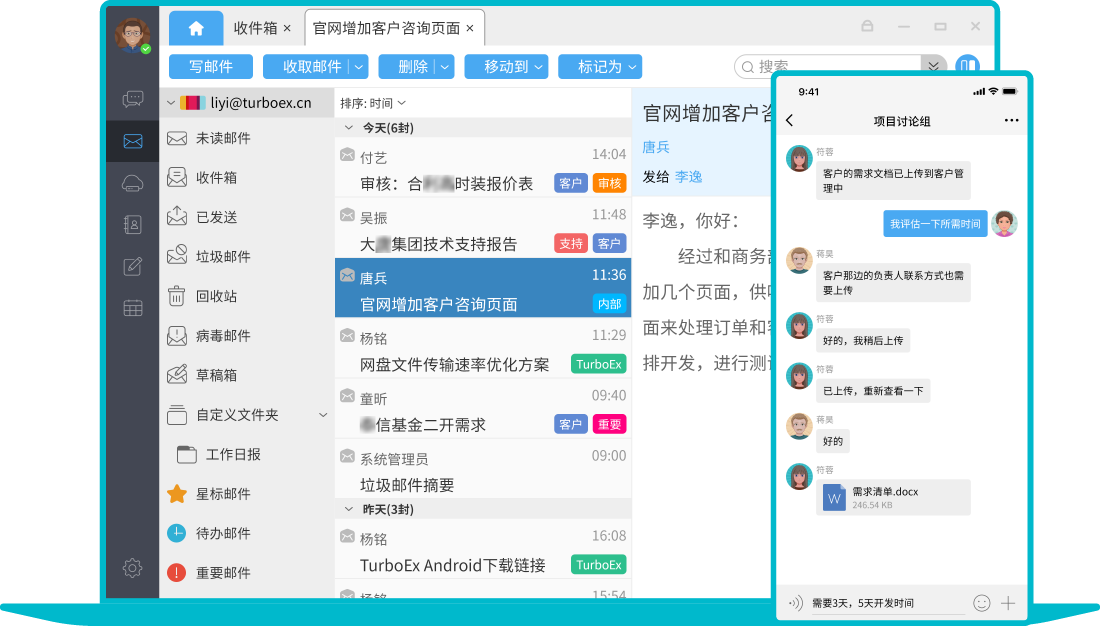Tap the emoji icon in chat

[982, 603]
